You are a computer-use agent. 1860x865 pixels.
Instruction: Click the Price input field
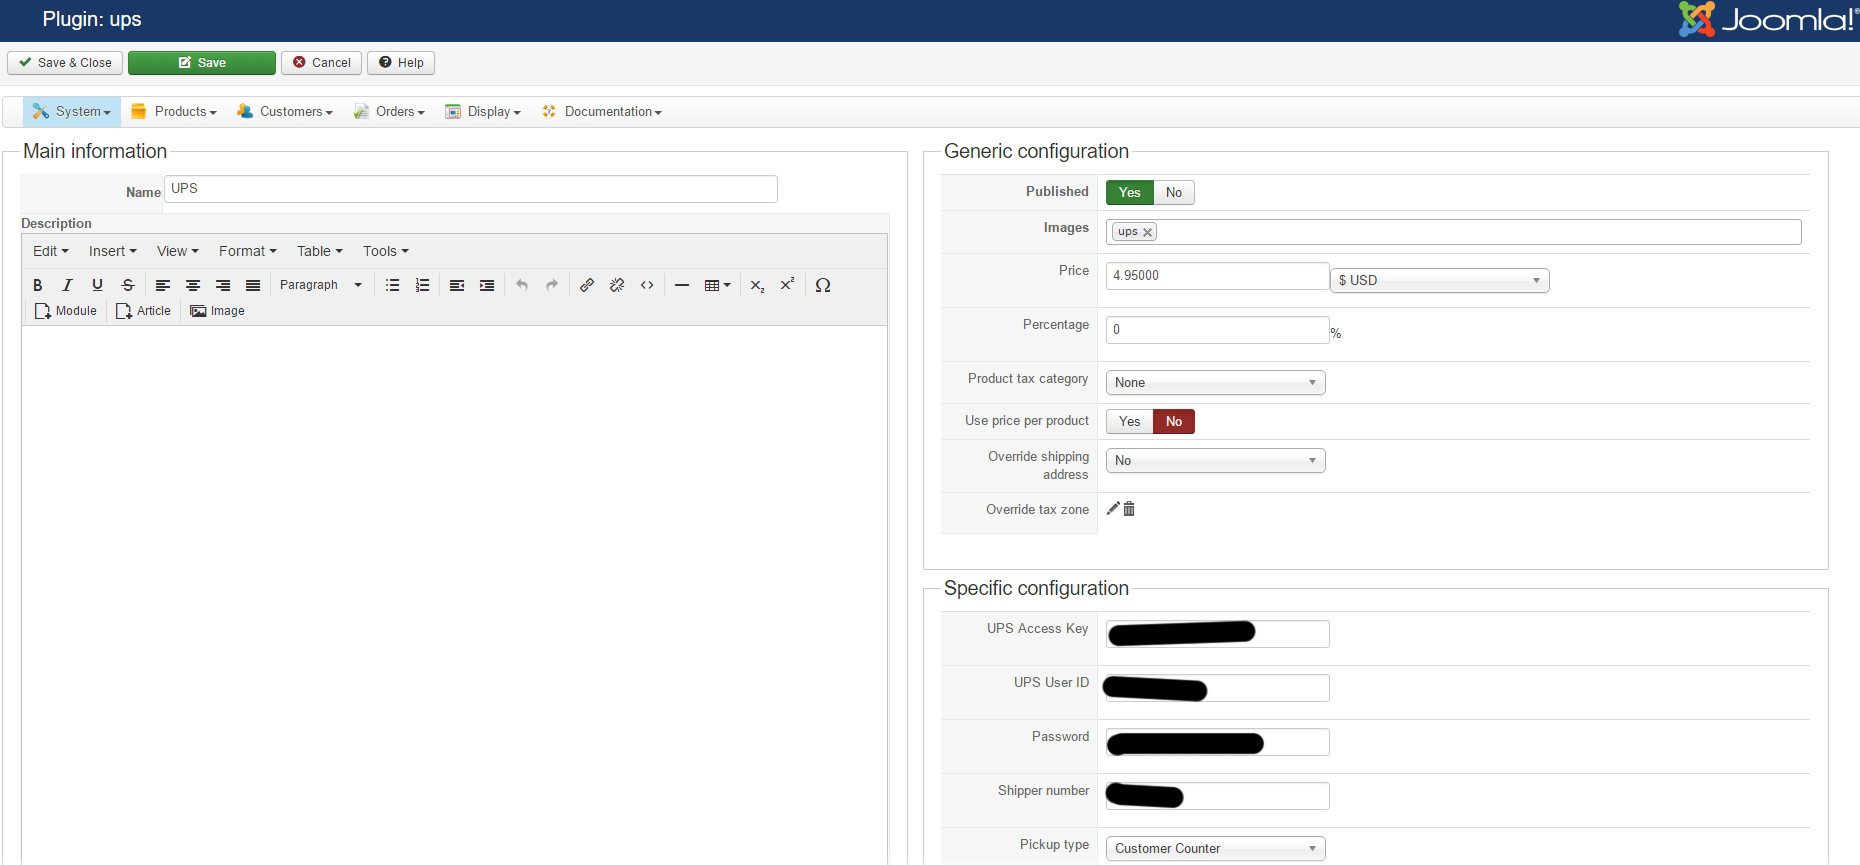coord(1217,276)
